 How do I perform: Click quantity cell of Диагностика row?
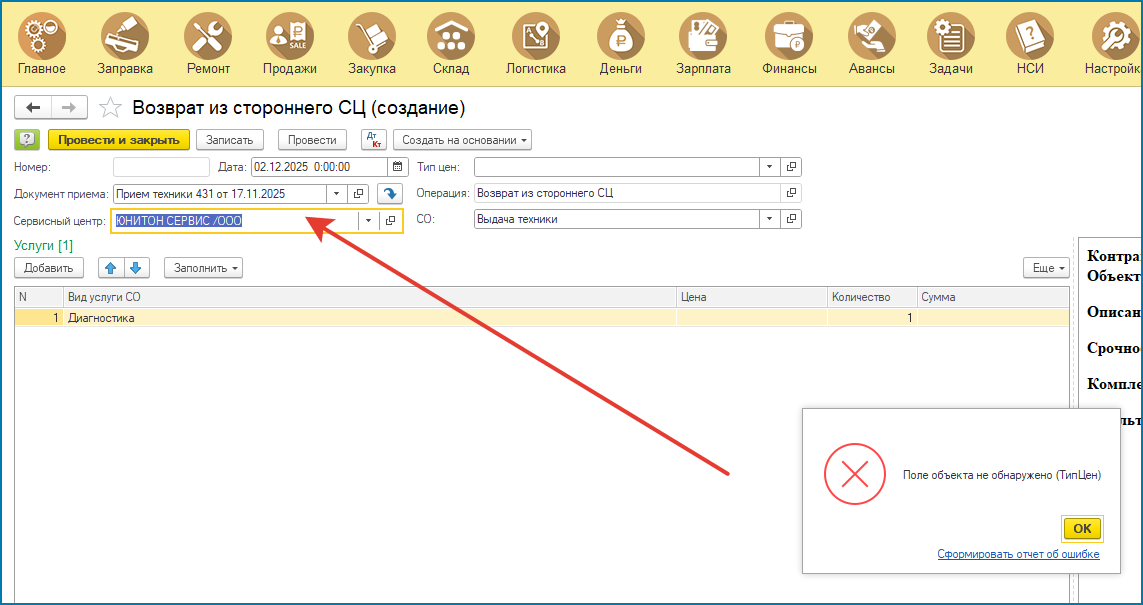coord(873,318)
